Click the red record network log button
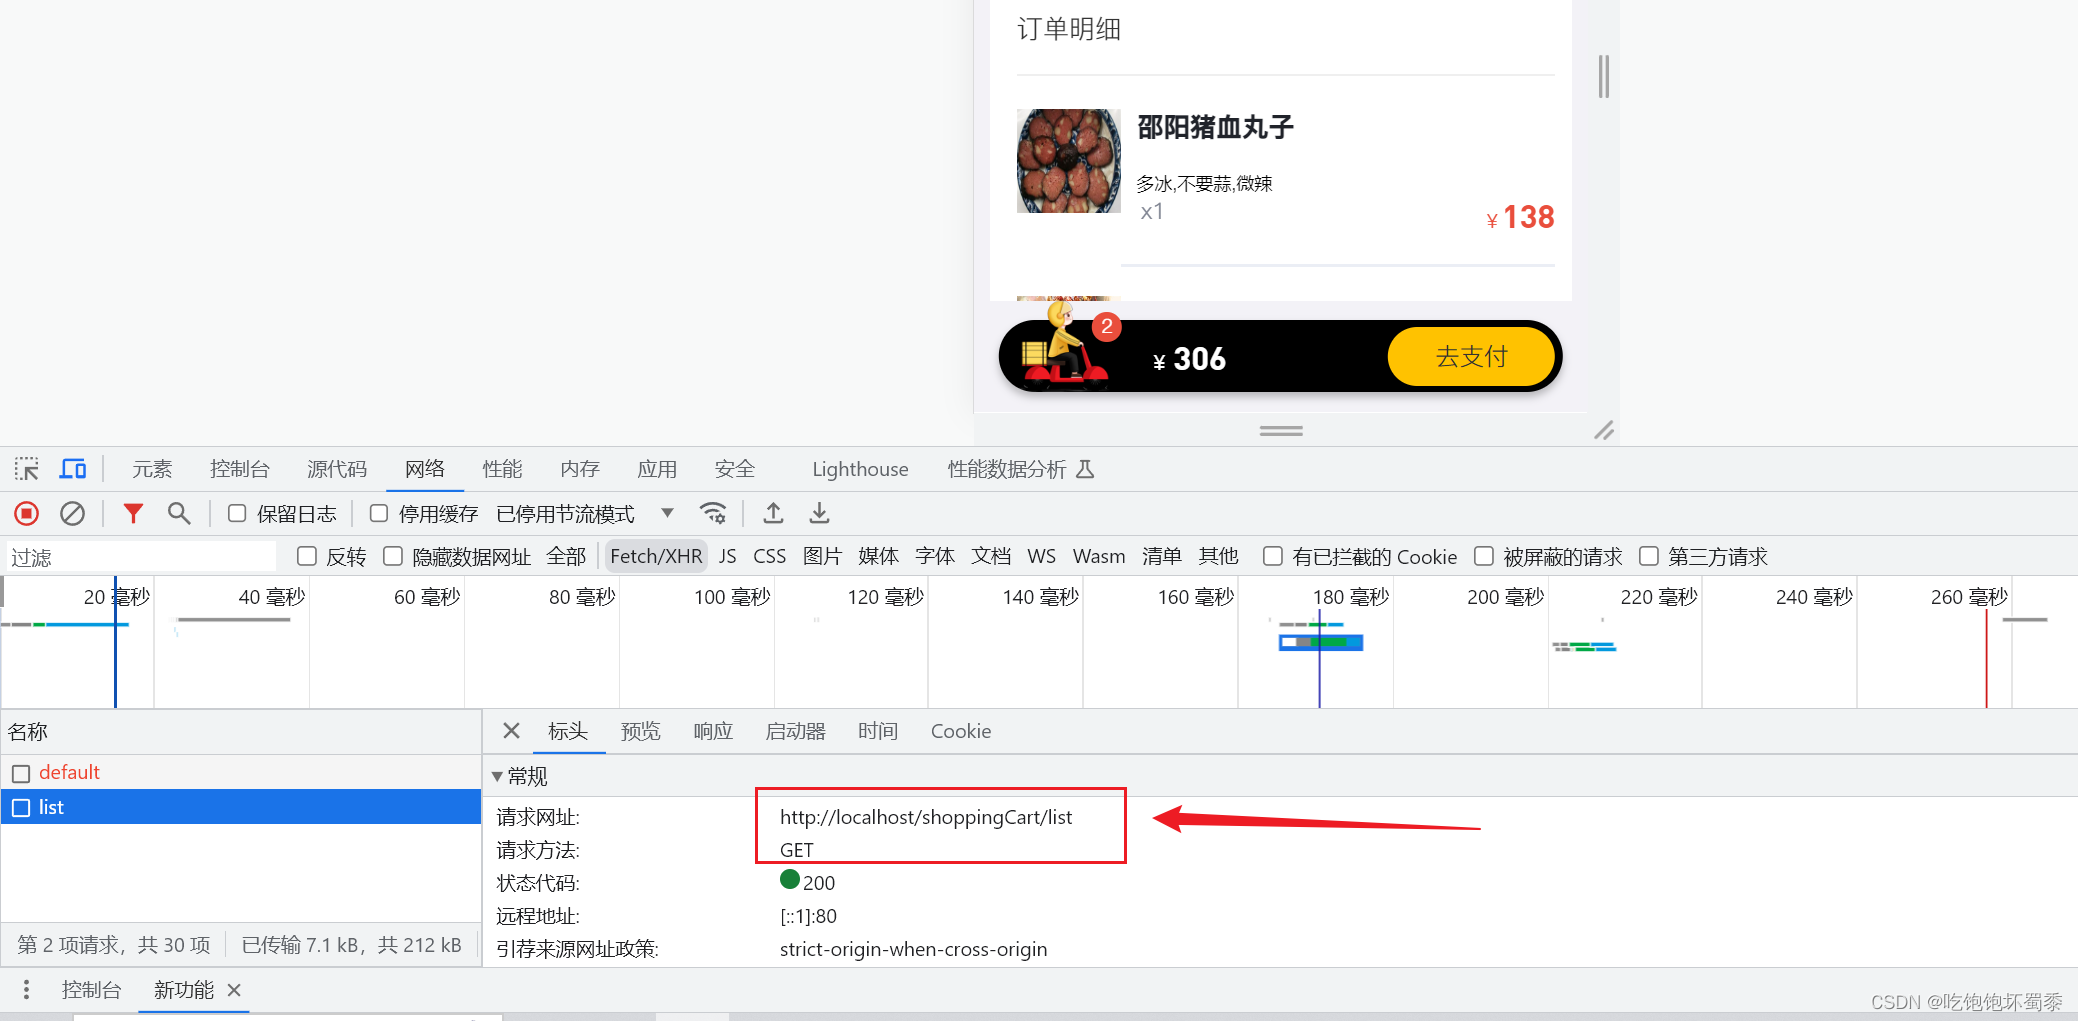The height and width of the screenshot is (1021, 2078). 26,513
